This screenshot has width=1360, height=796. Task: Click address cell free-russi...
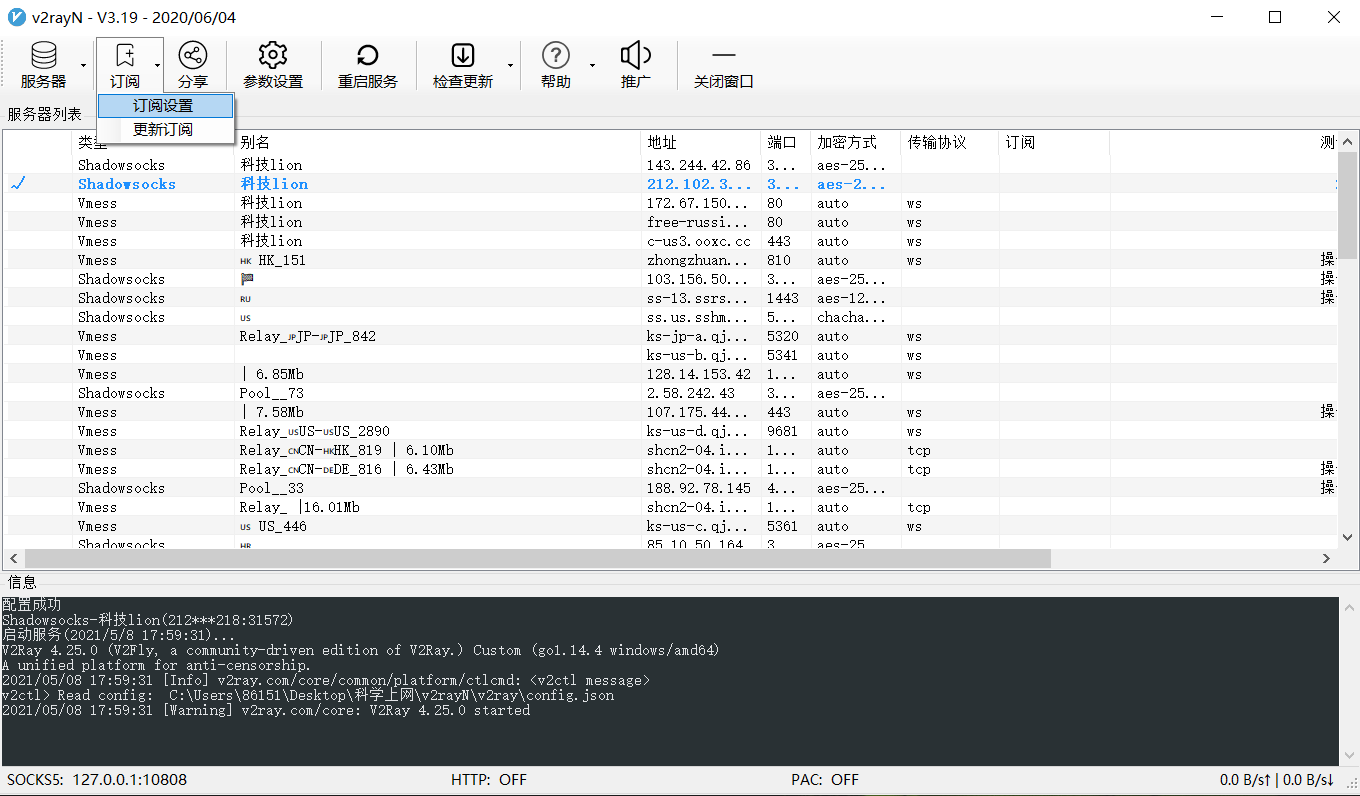[698, 222]
